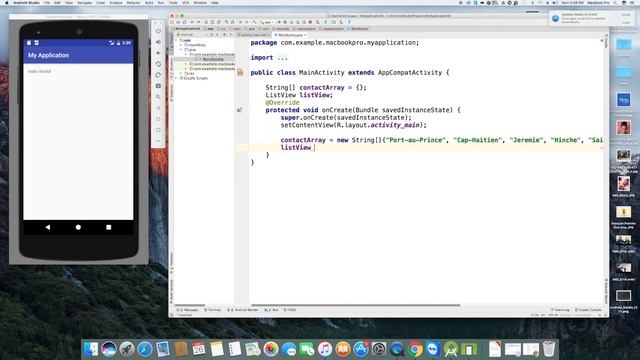Click the MyApplication6 breadcrumb
640x360 pixels.
coord(188,29)
